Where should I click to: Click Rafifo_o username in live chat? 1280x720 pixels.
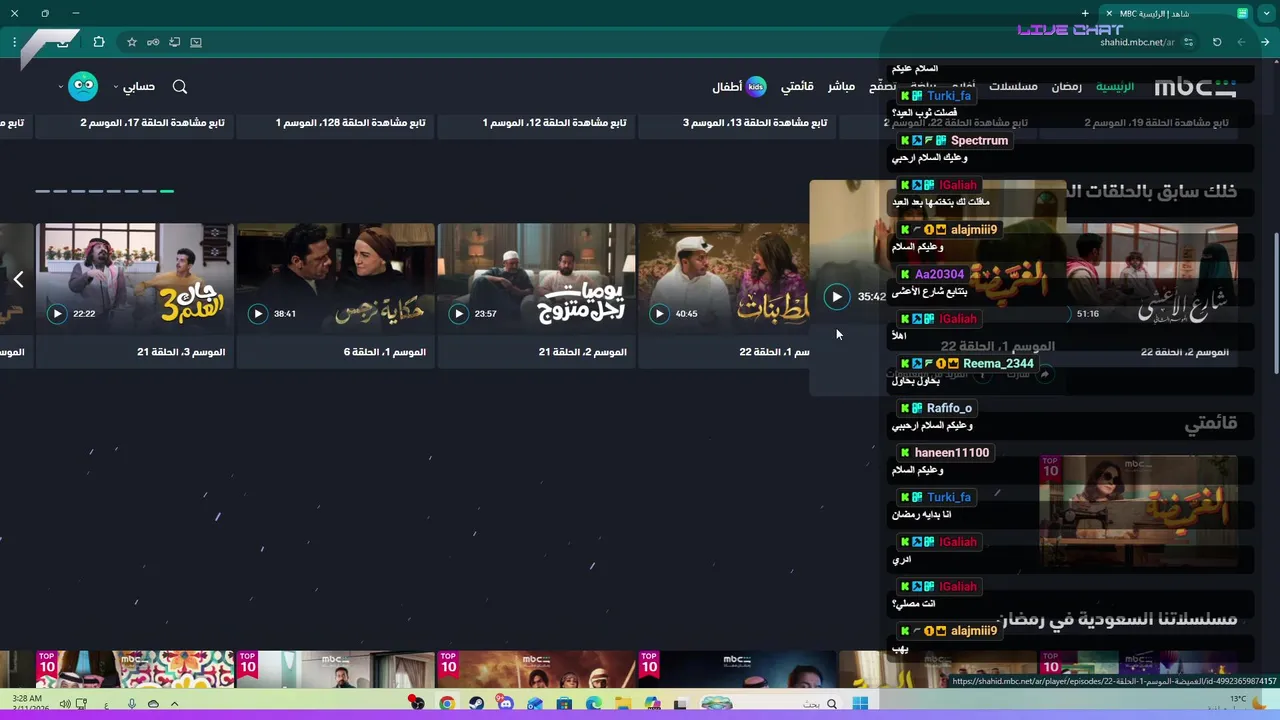[x=949, y=408]
